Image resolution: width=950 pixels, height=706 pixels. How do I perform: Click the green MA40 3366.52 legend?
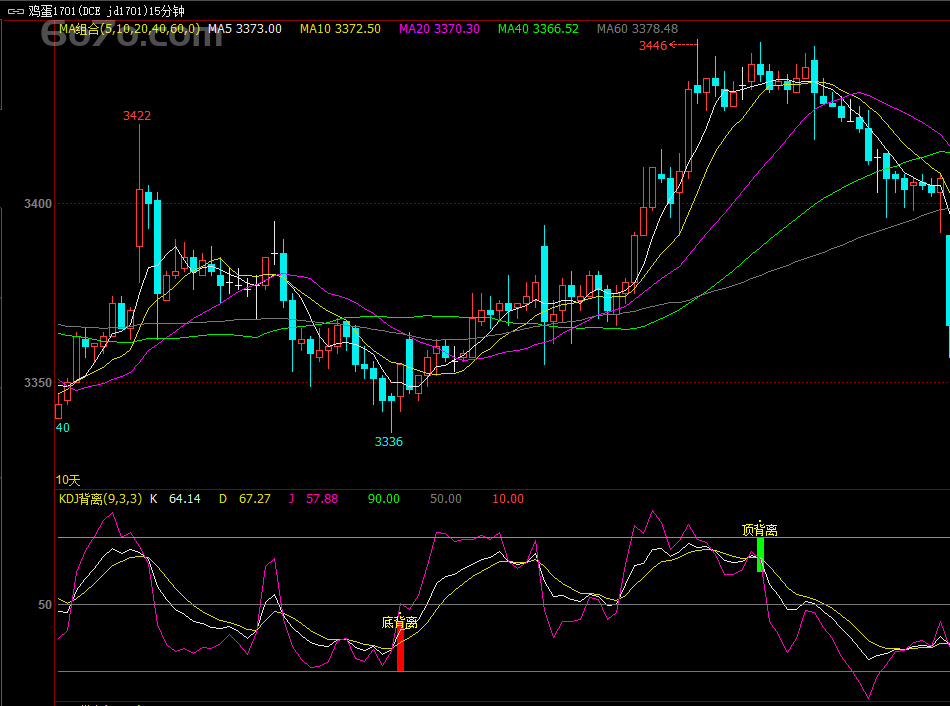(x=538, y=29)
